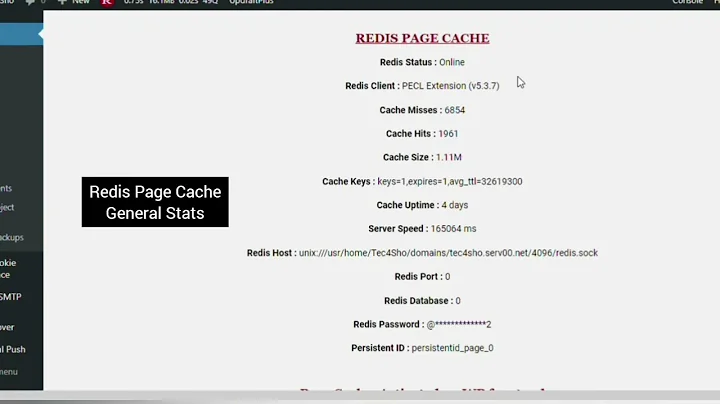Open the Push sidebar menu item
This screenshot has width=720, height=404.
click(x=13, y=349)
